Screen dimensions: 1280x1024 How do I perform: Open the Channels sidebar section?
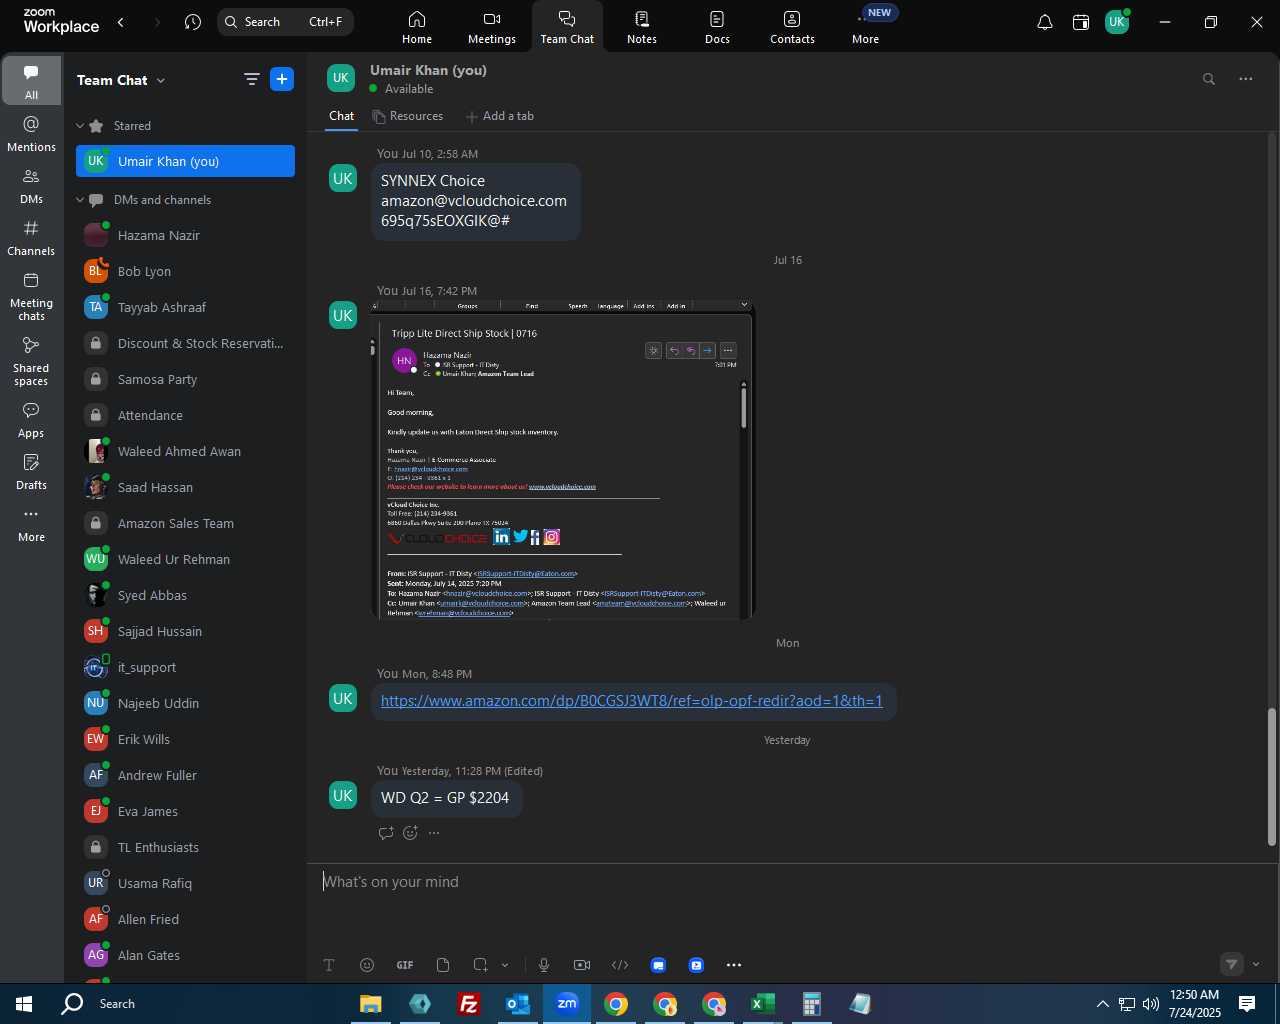[x=31, y=238]
